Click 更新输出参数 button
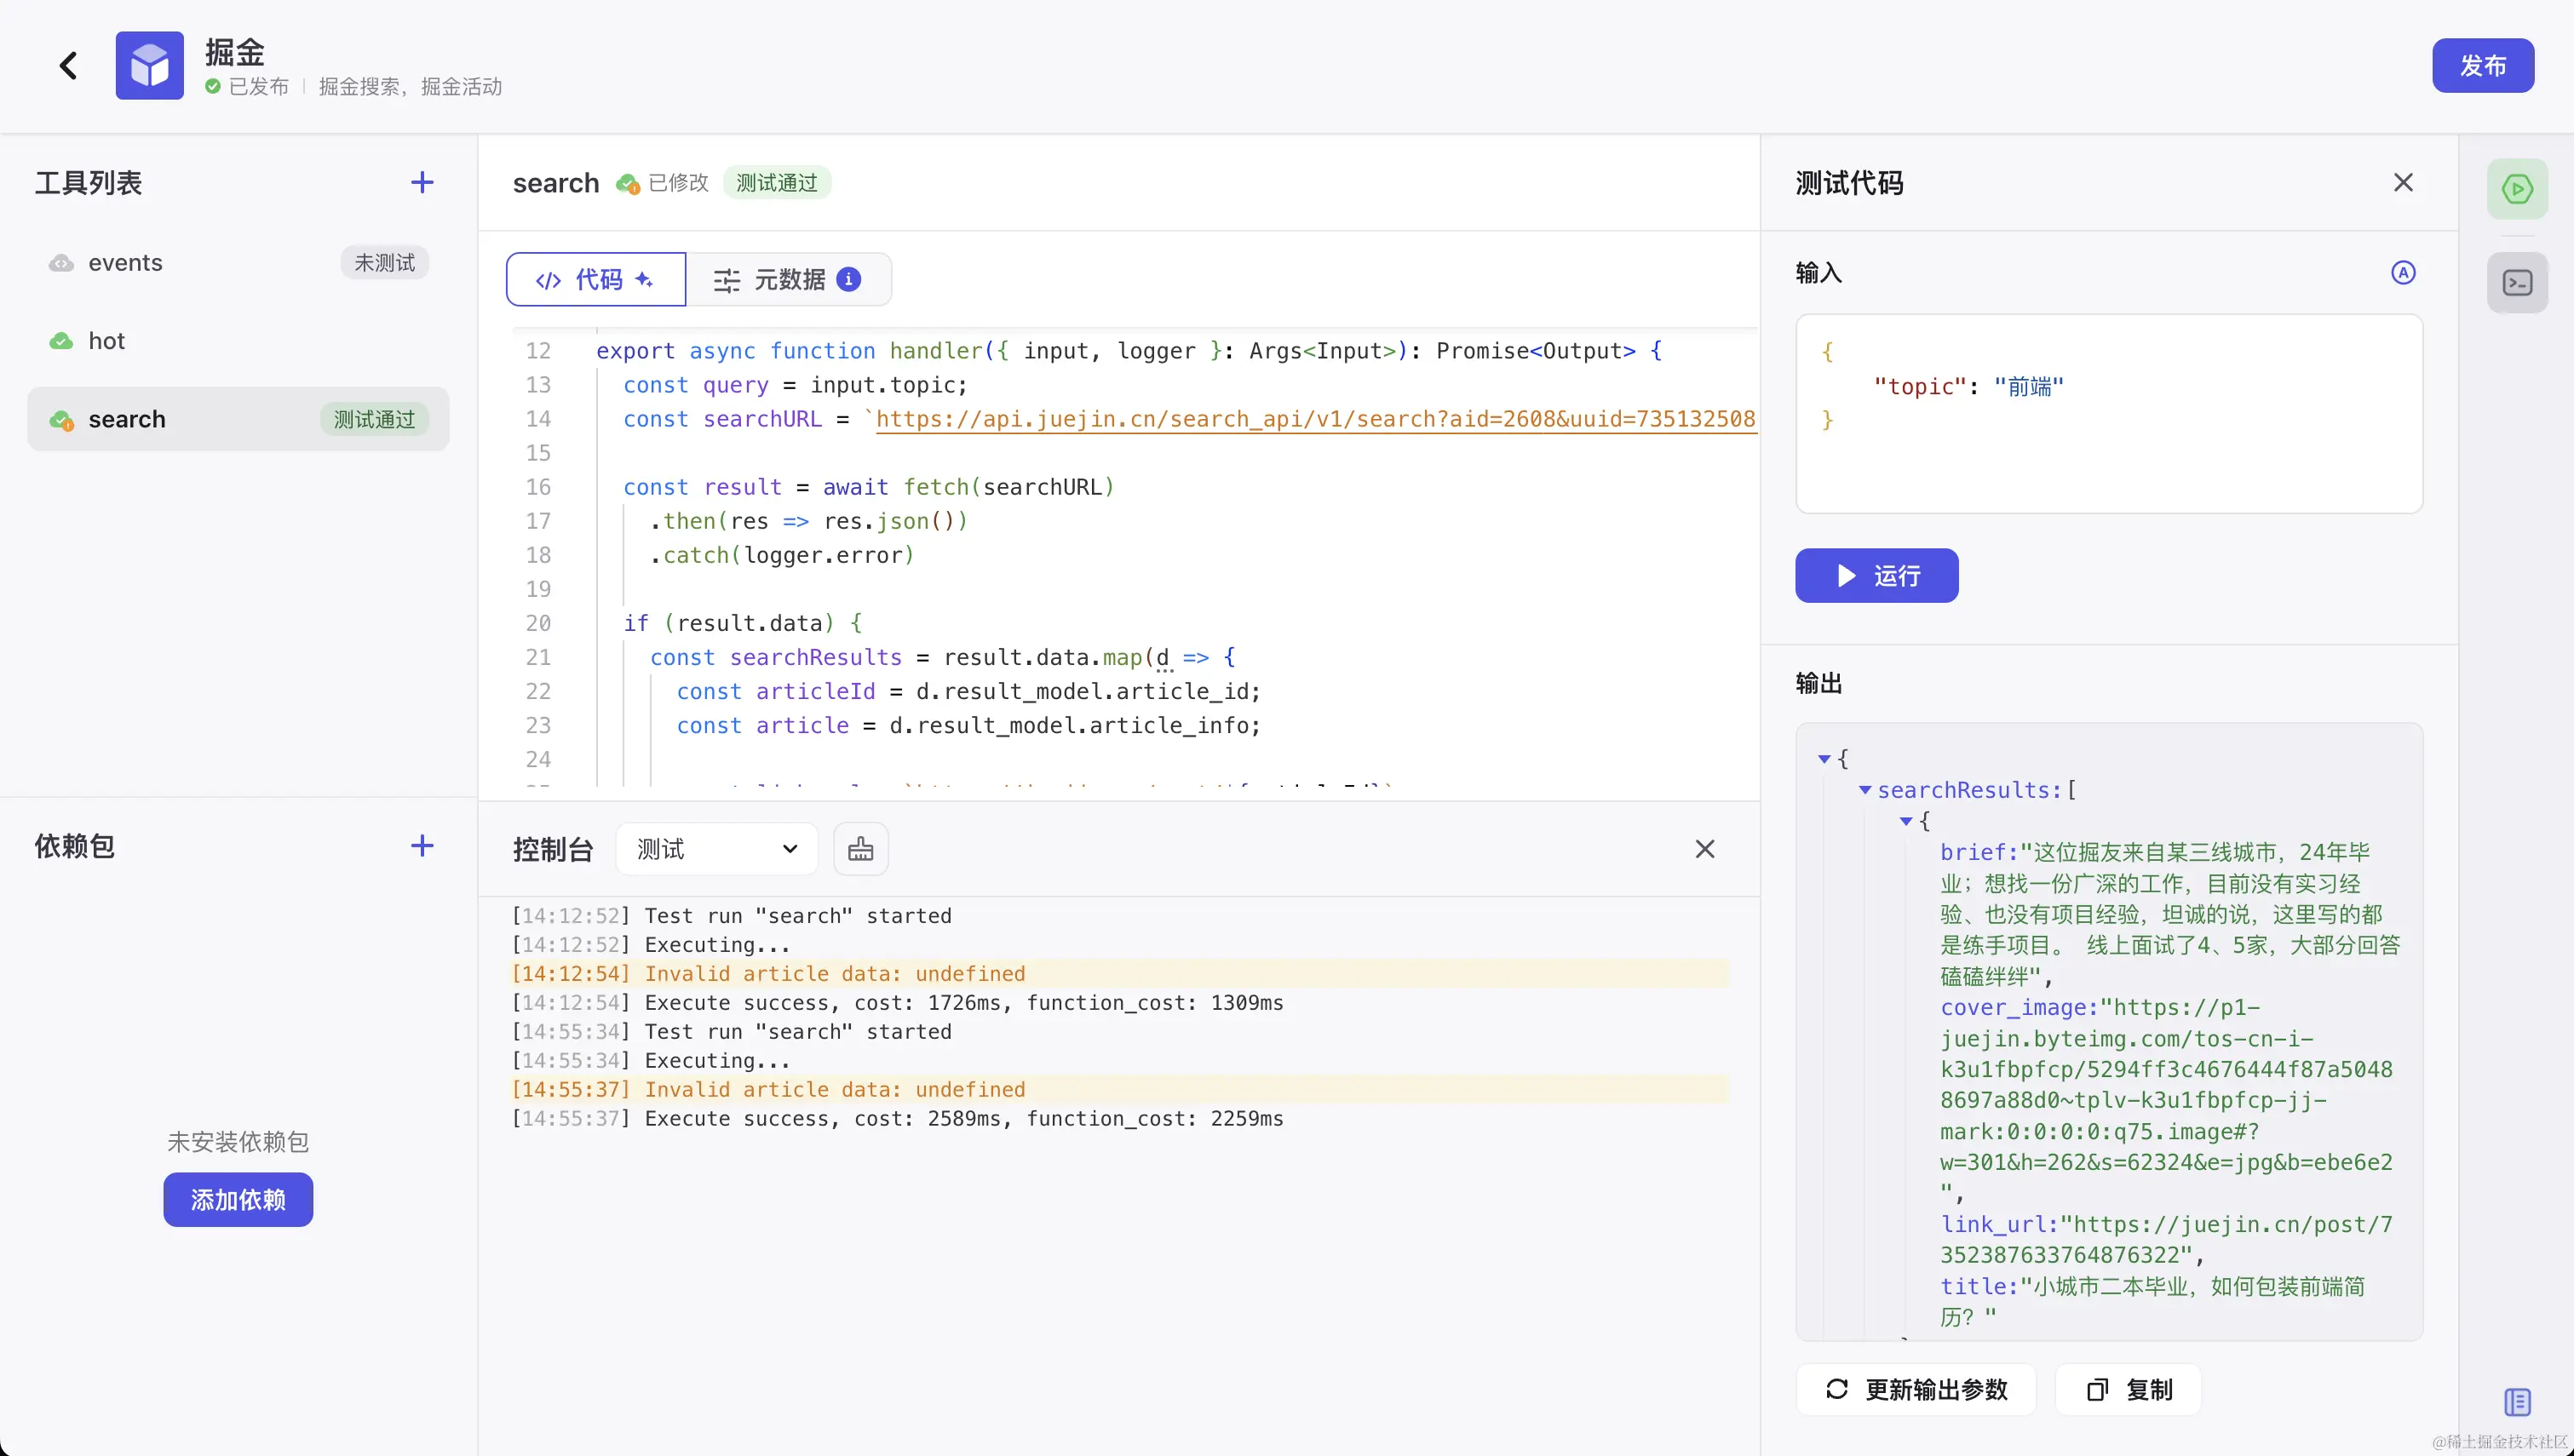2574x1456 pixels. [1916, 1389]
